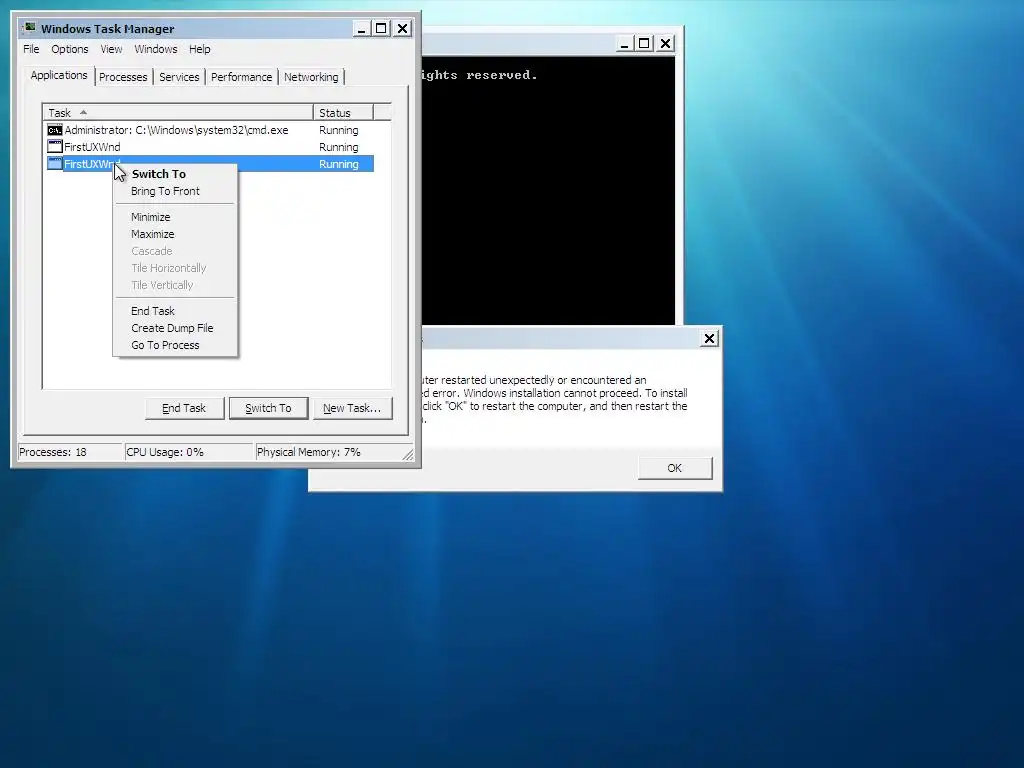Choose Go To Process in context menu
This screenshot has height=768, width=1024.
[175, 345]
